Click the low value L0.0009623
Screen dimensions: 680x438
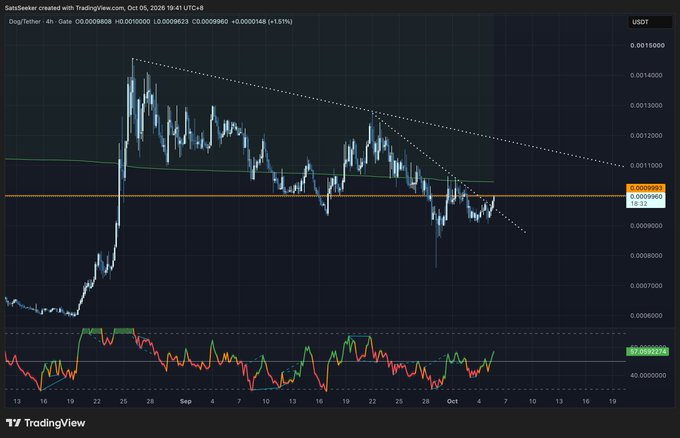pos(171,21)
